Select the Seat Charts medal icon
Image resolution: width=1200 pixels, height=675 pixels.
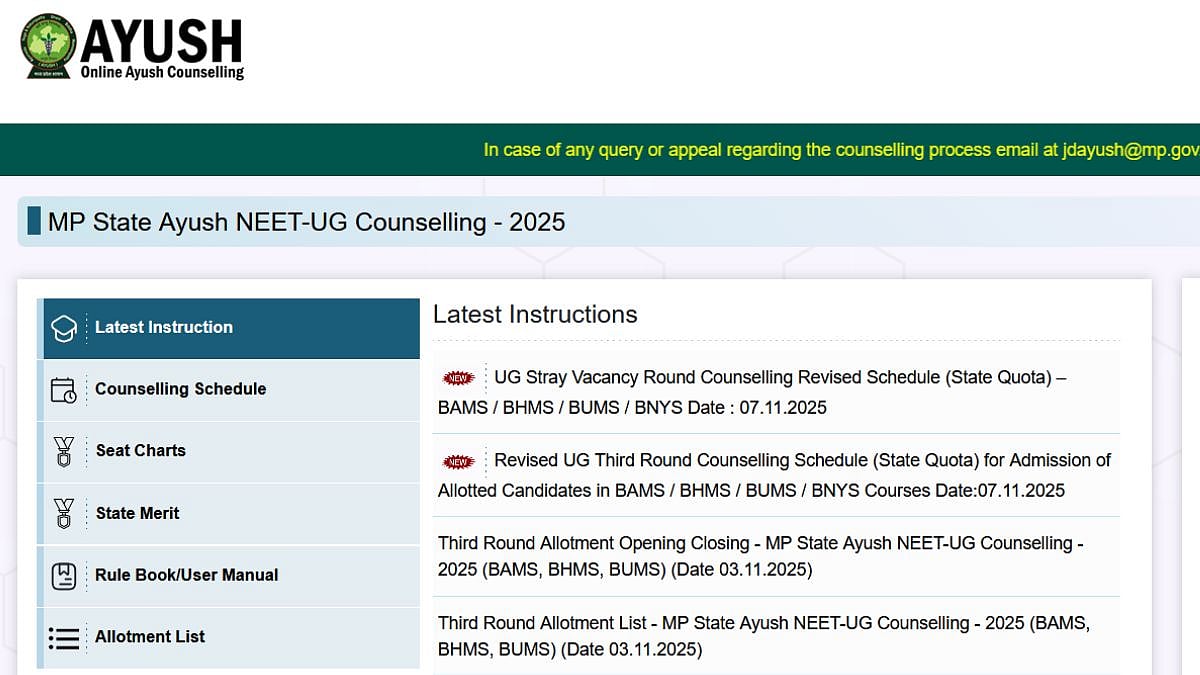[x=63, y=451]
